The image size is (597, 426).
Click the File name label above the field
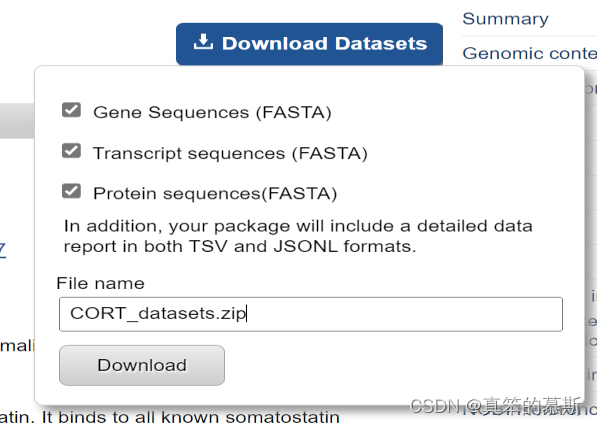(x=101, y=283)
